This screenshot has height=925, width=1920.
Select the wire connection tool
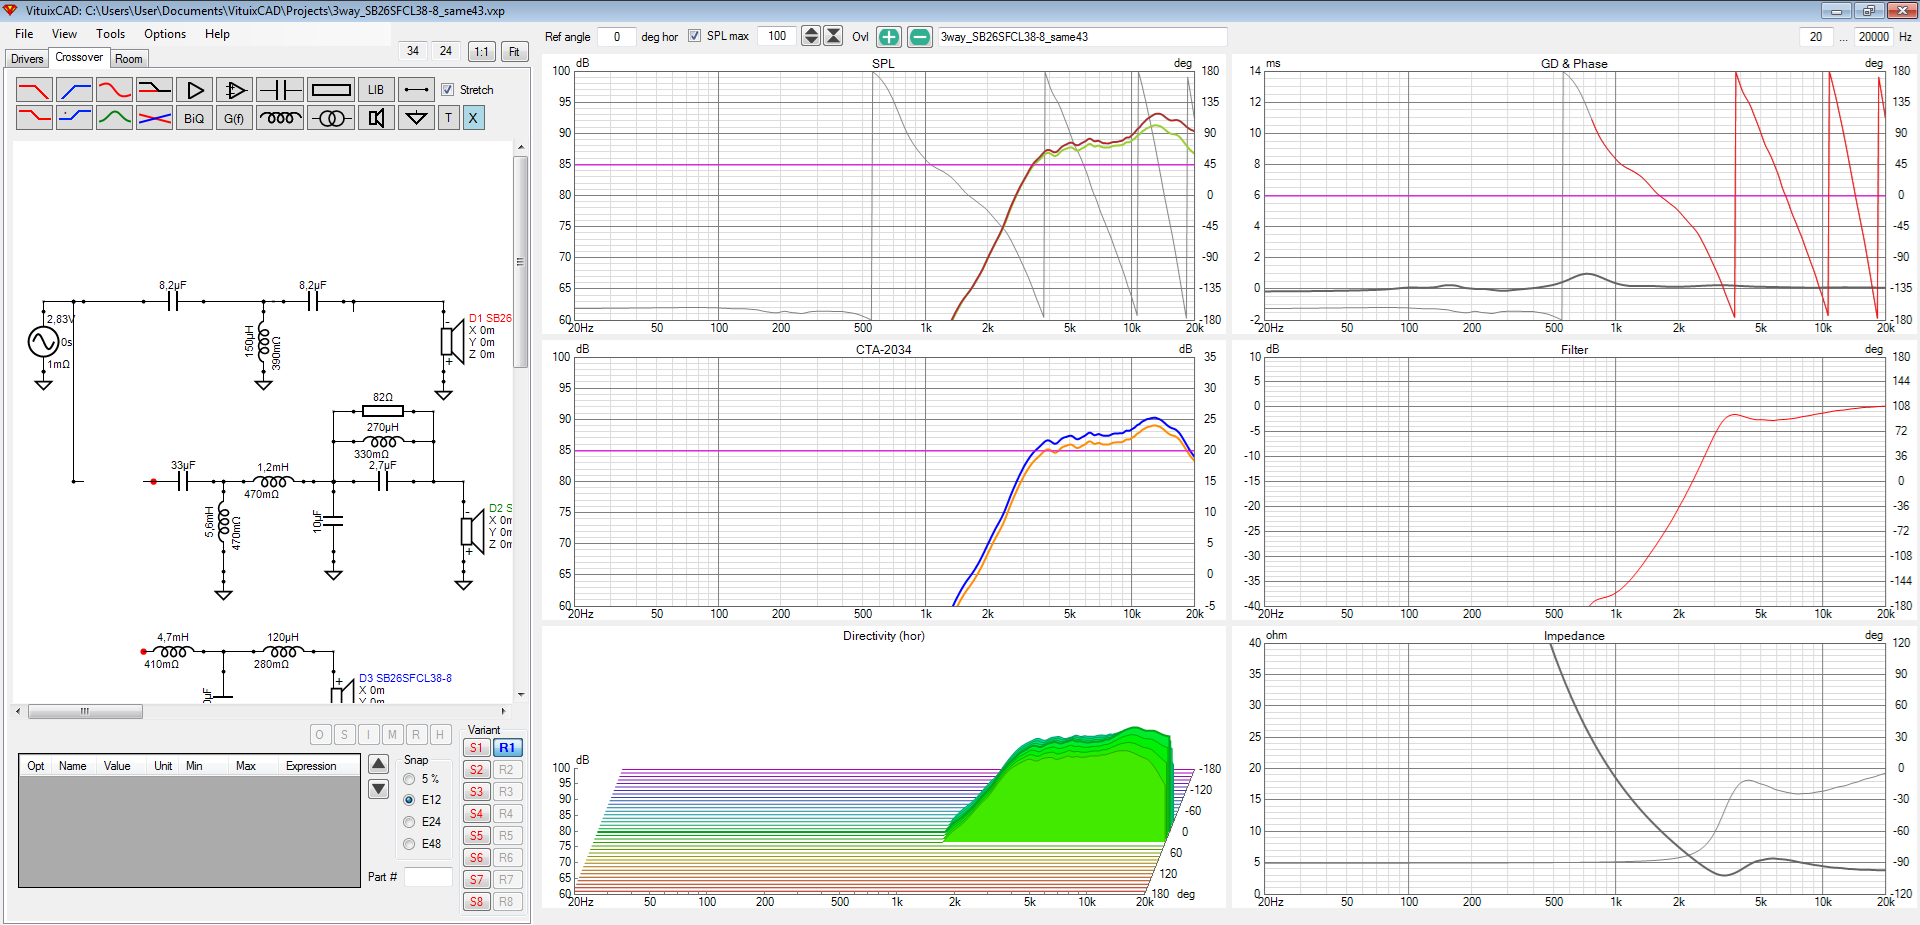point(416,90)
